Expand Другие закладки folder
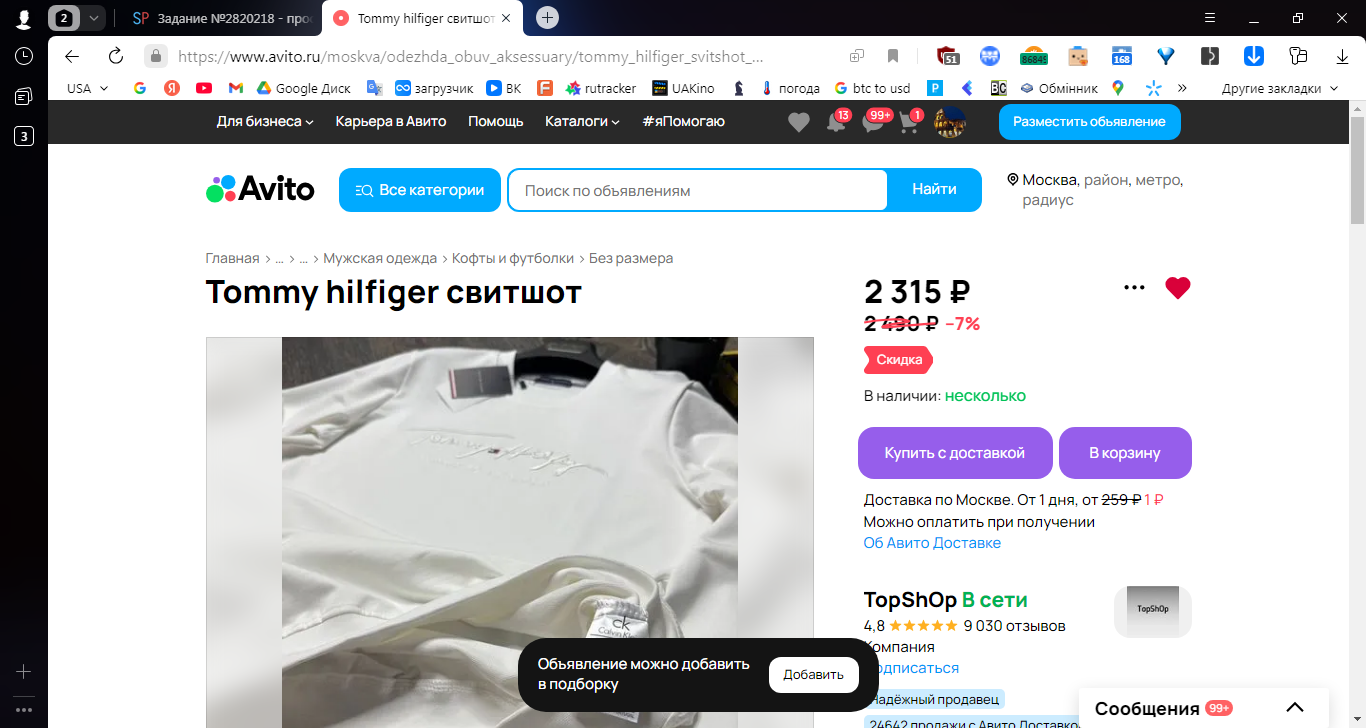1366x728 pixels. click(1279, 88)
